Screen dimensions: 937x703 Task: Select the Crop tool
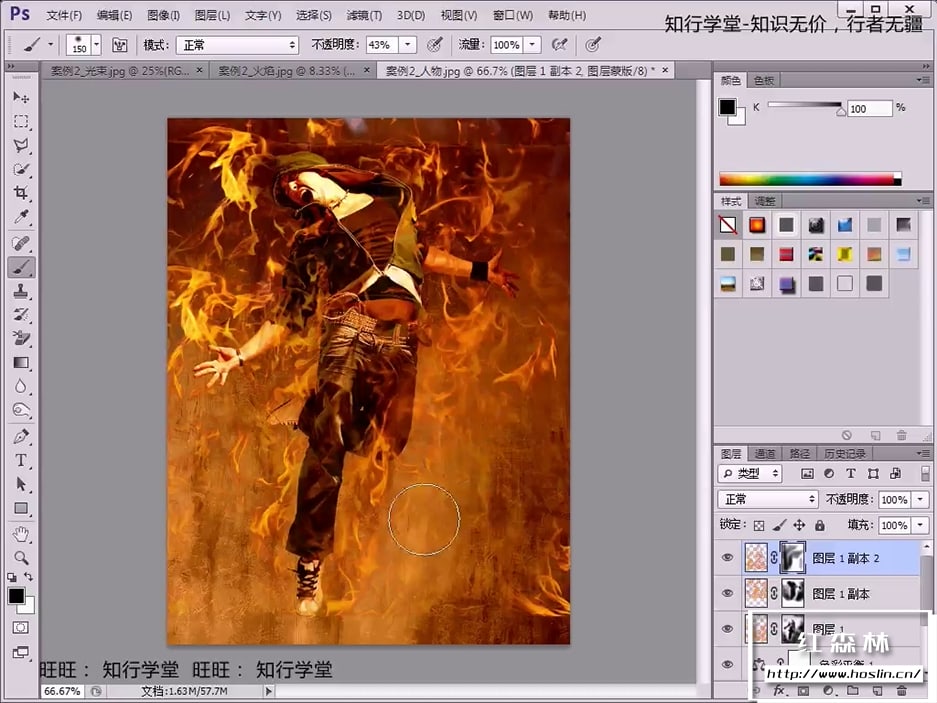[x=21, y=192]
